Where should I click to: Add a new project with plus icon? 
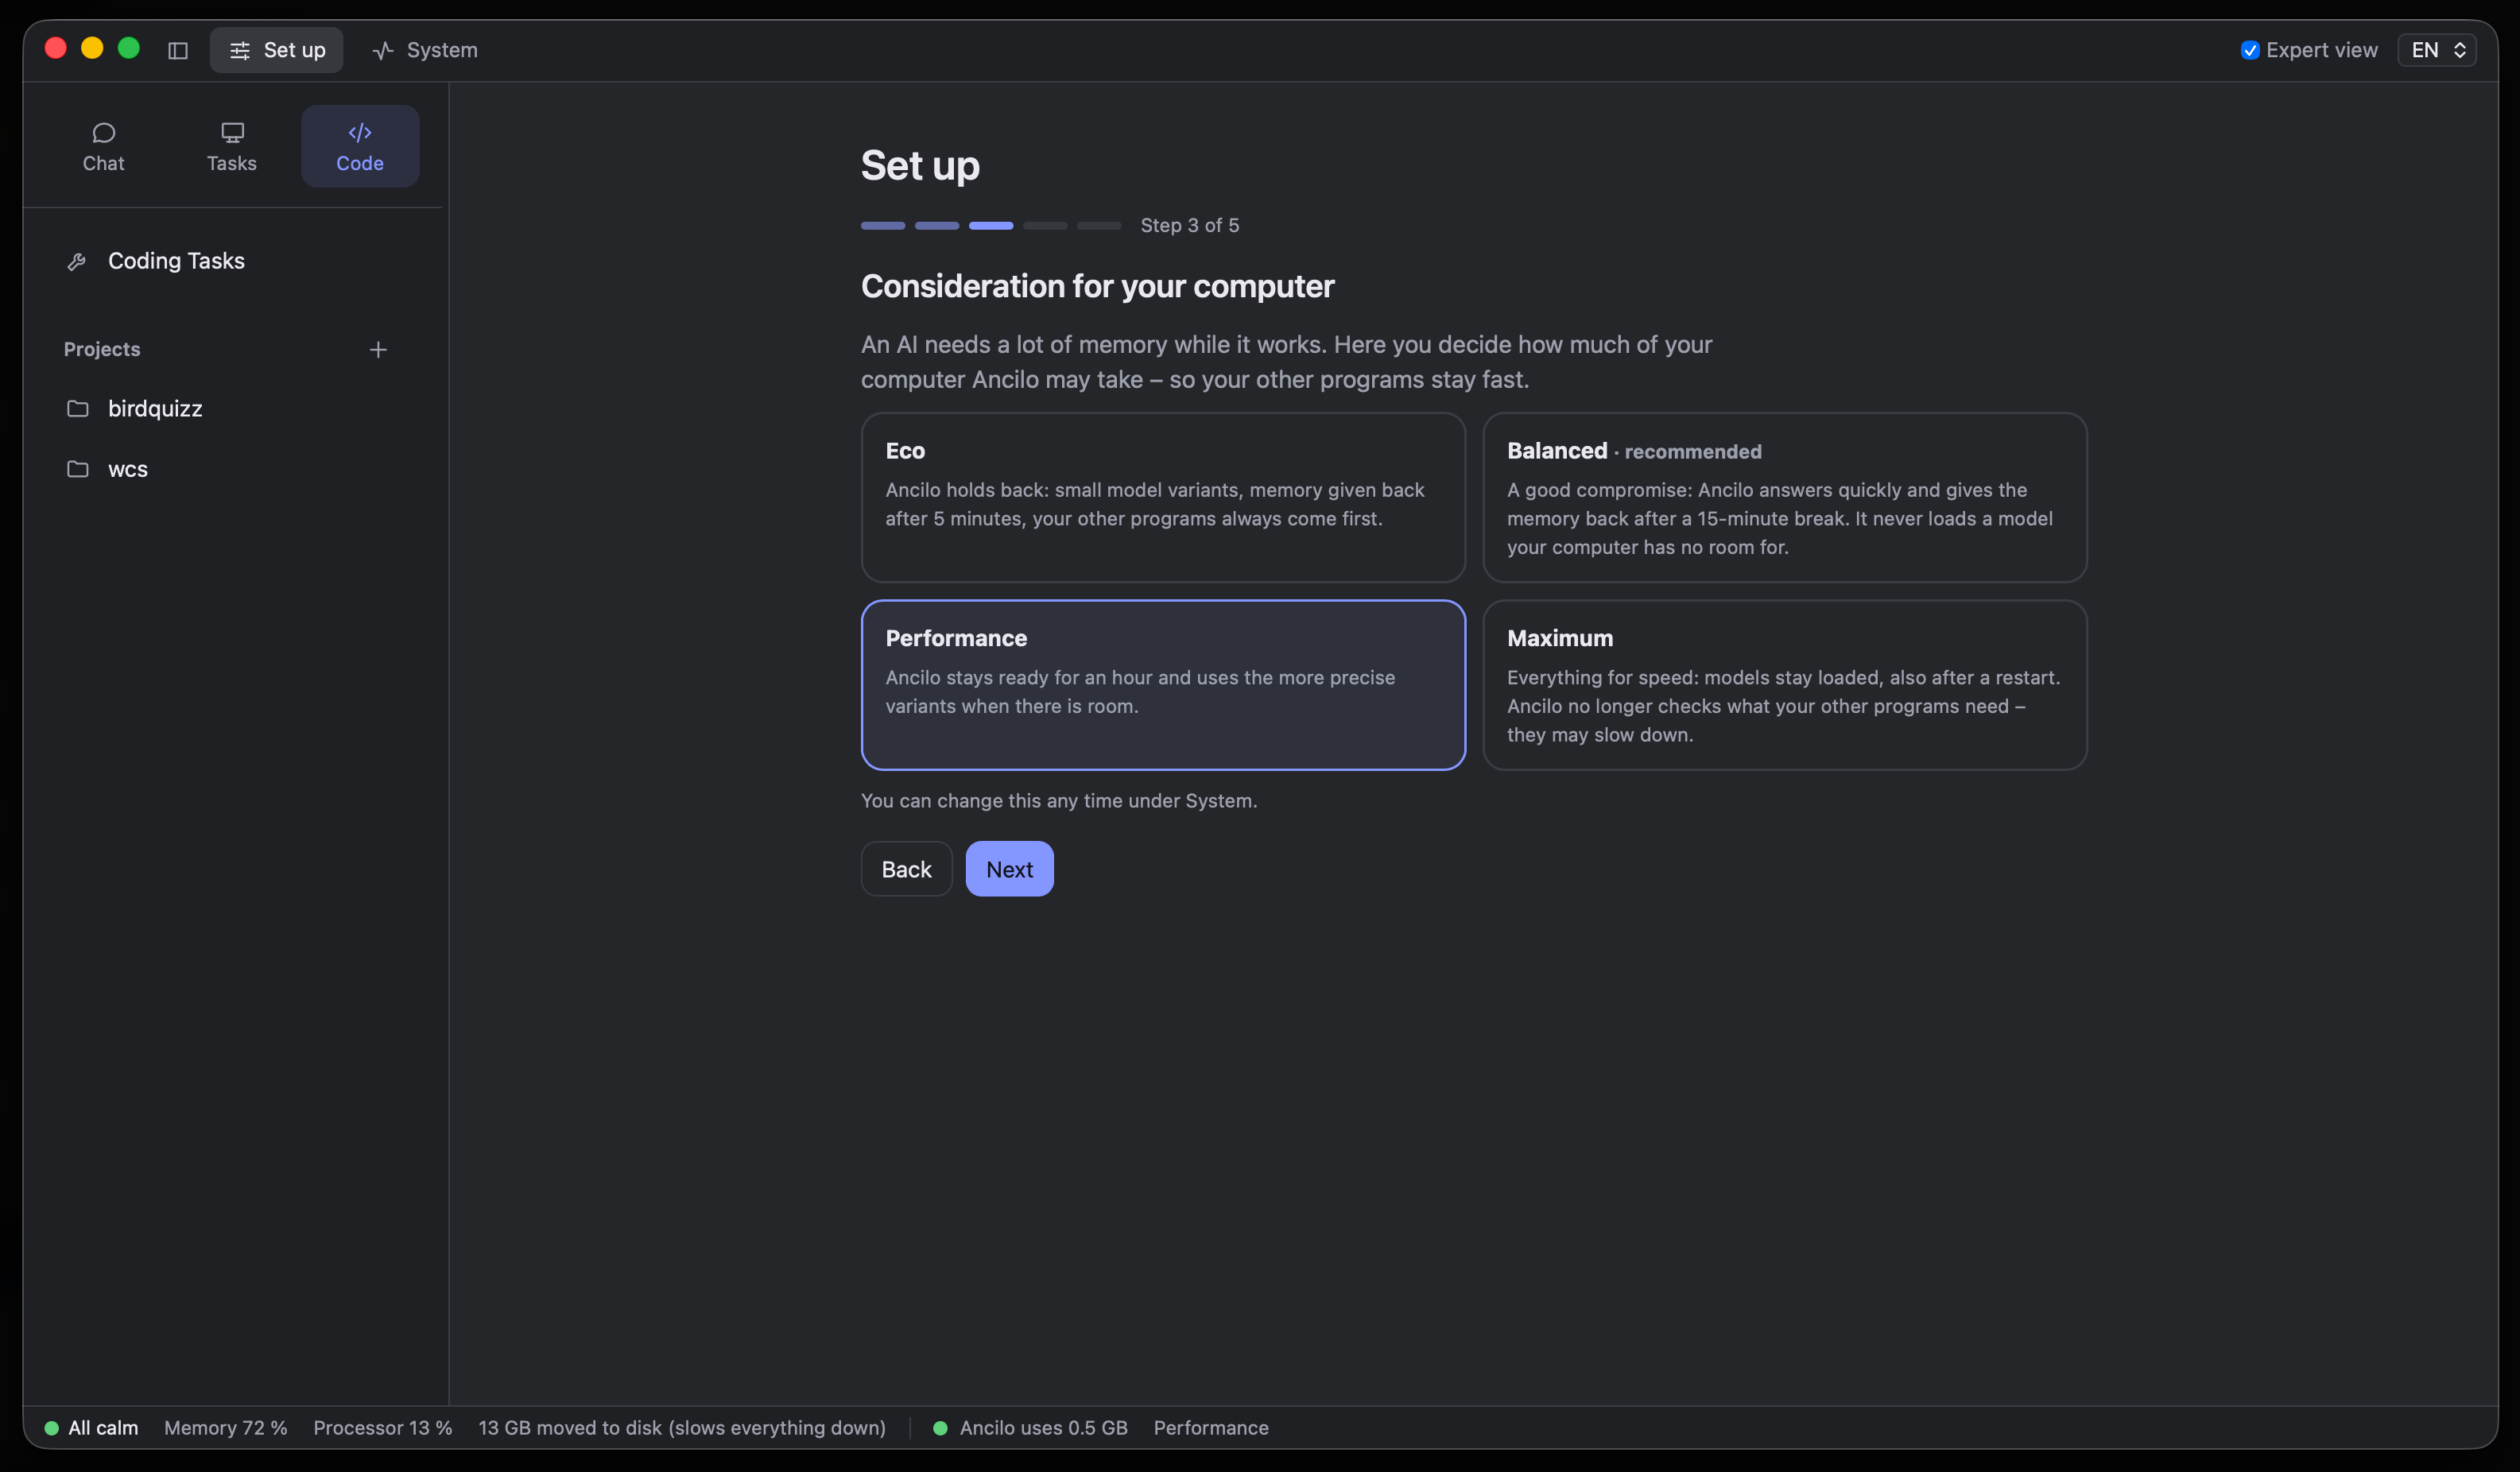coord(378,350)
